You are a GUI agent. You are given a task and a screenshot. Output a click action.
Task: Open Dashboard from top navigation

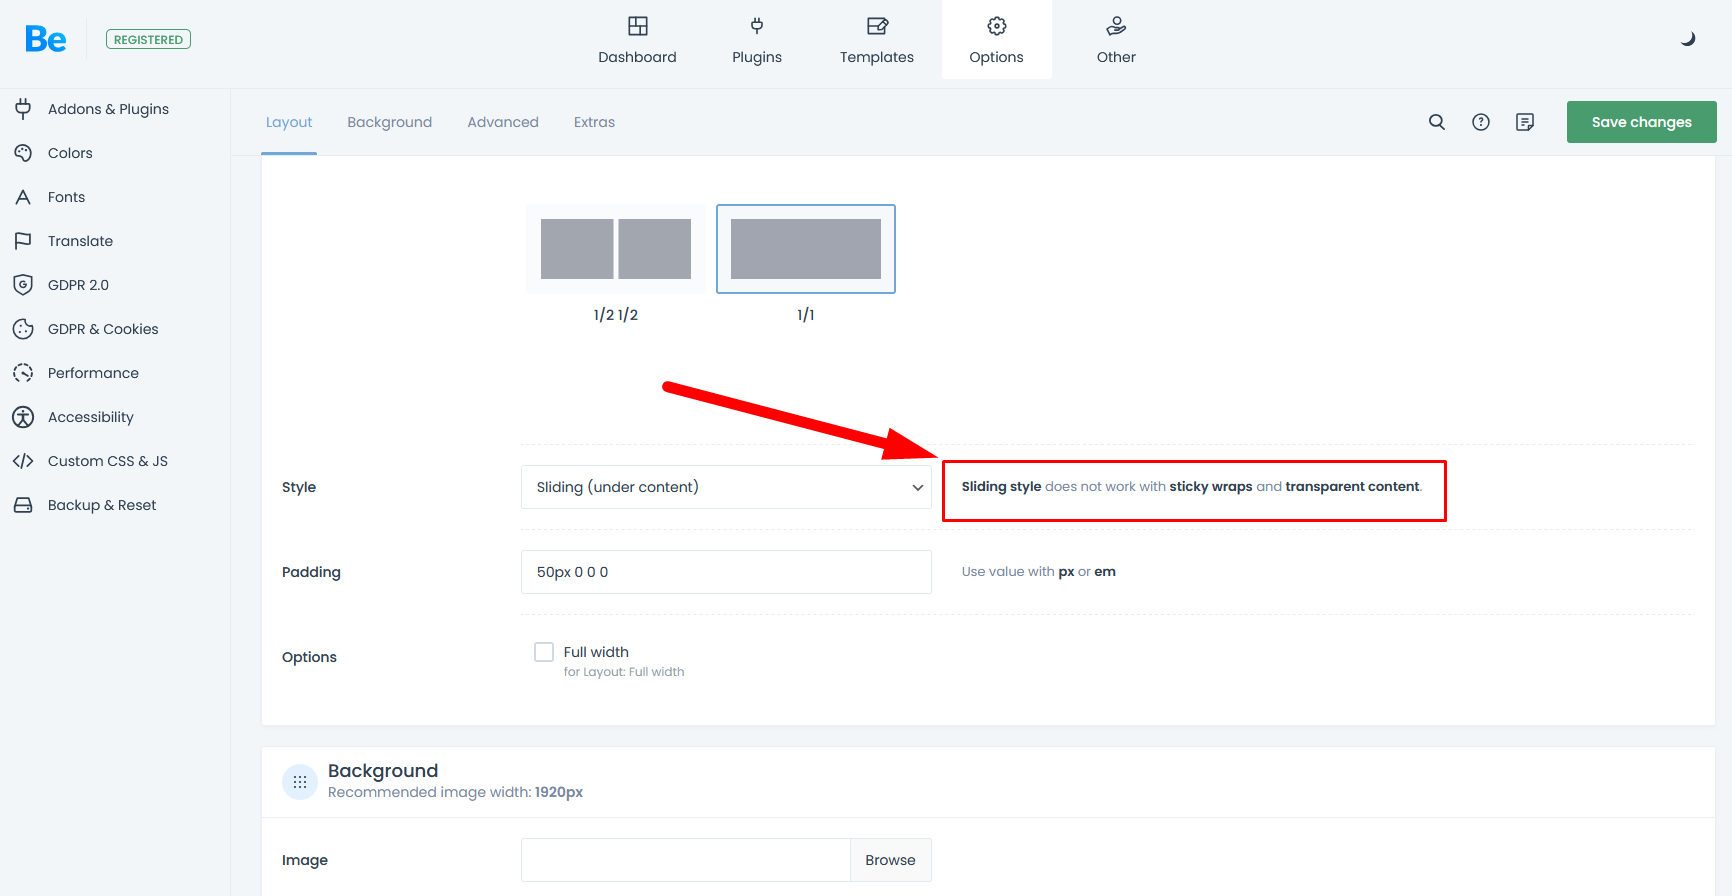pos(637,40)
